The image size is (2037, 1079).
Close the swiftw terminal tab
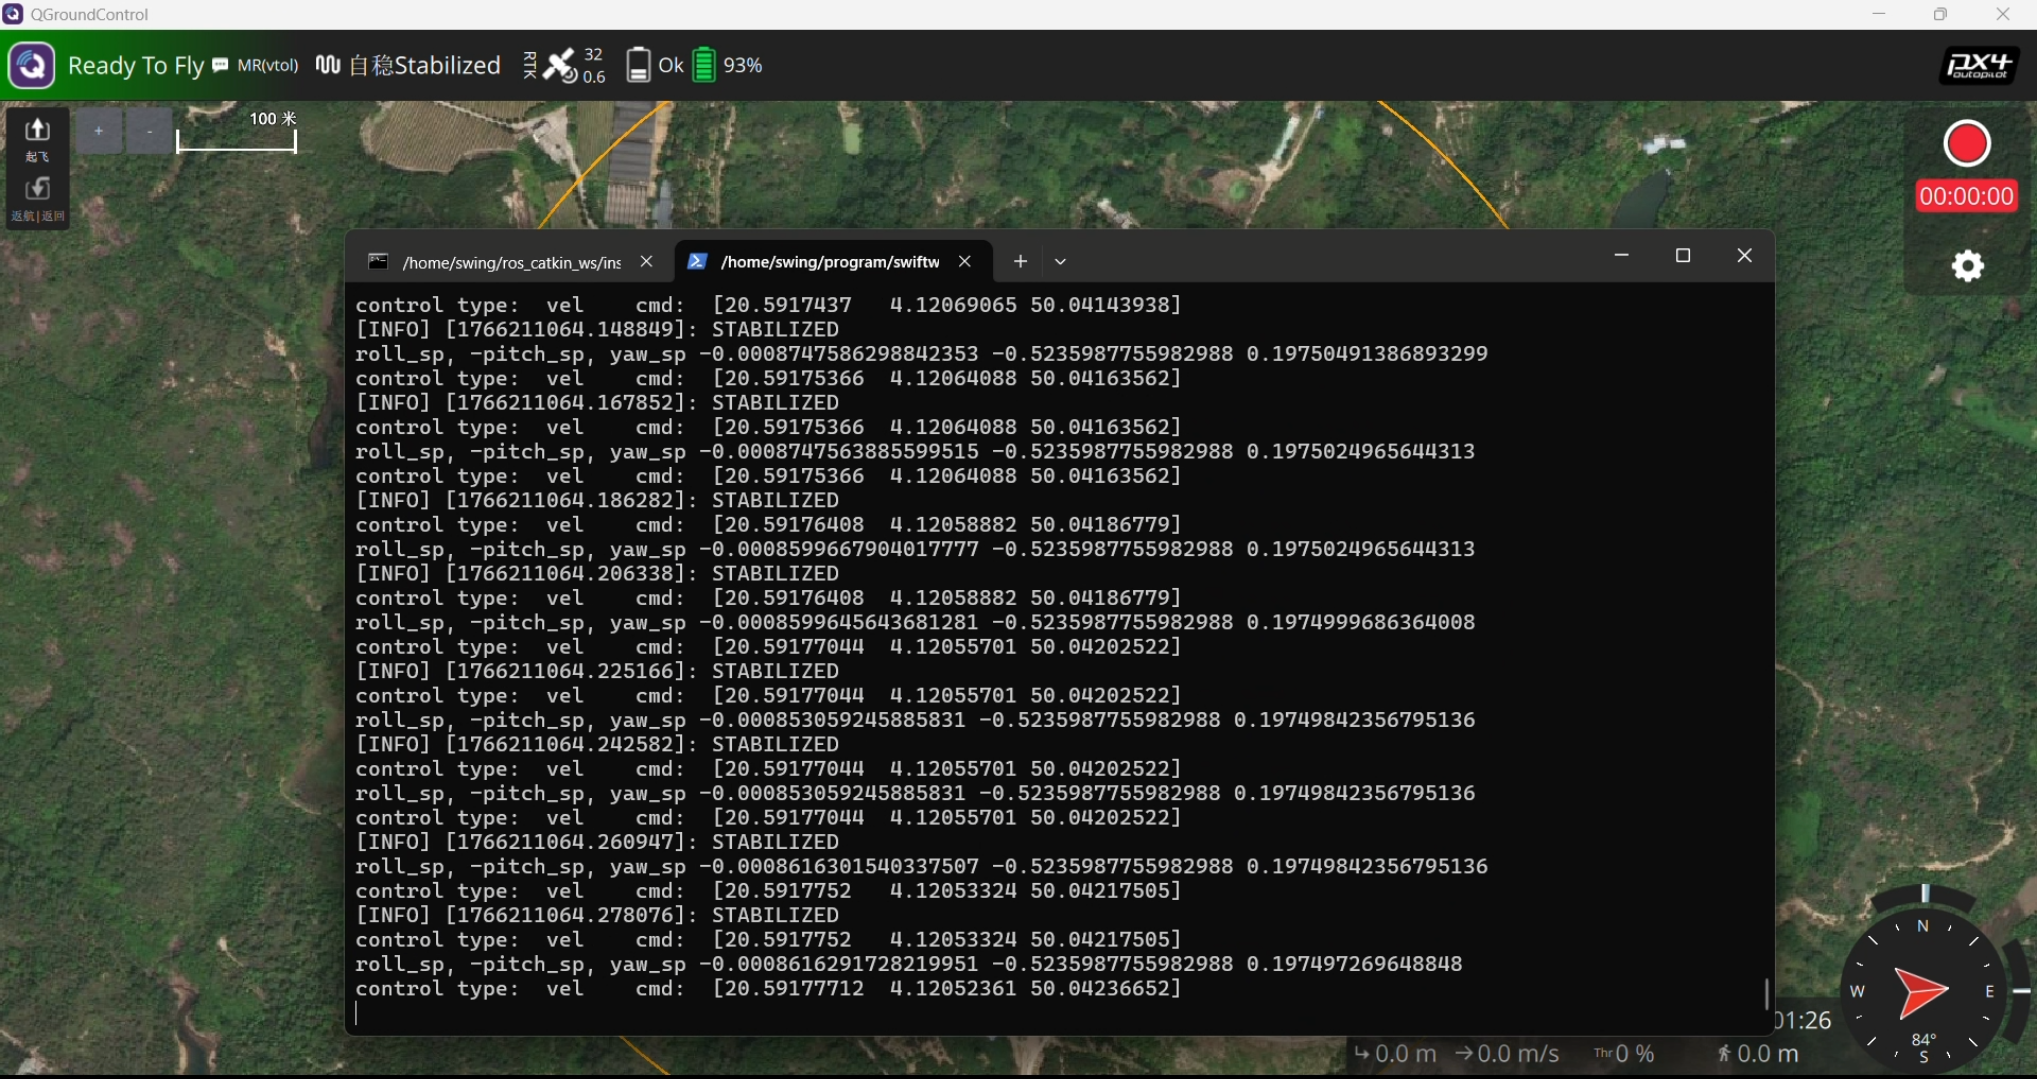coord(965,262)
